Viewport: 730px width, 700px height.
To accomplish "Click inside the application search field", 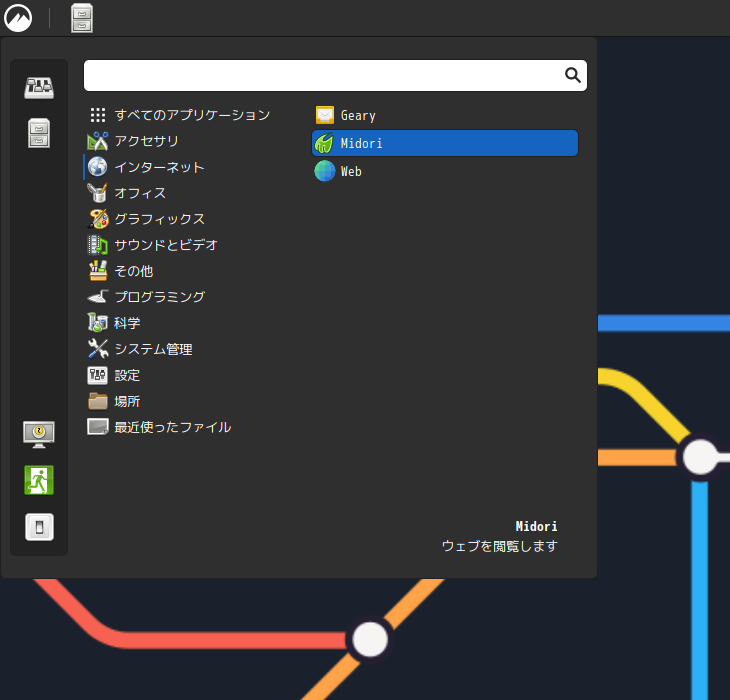I will [335, 75].
